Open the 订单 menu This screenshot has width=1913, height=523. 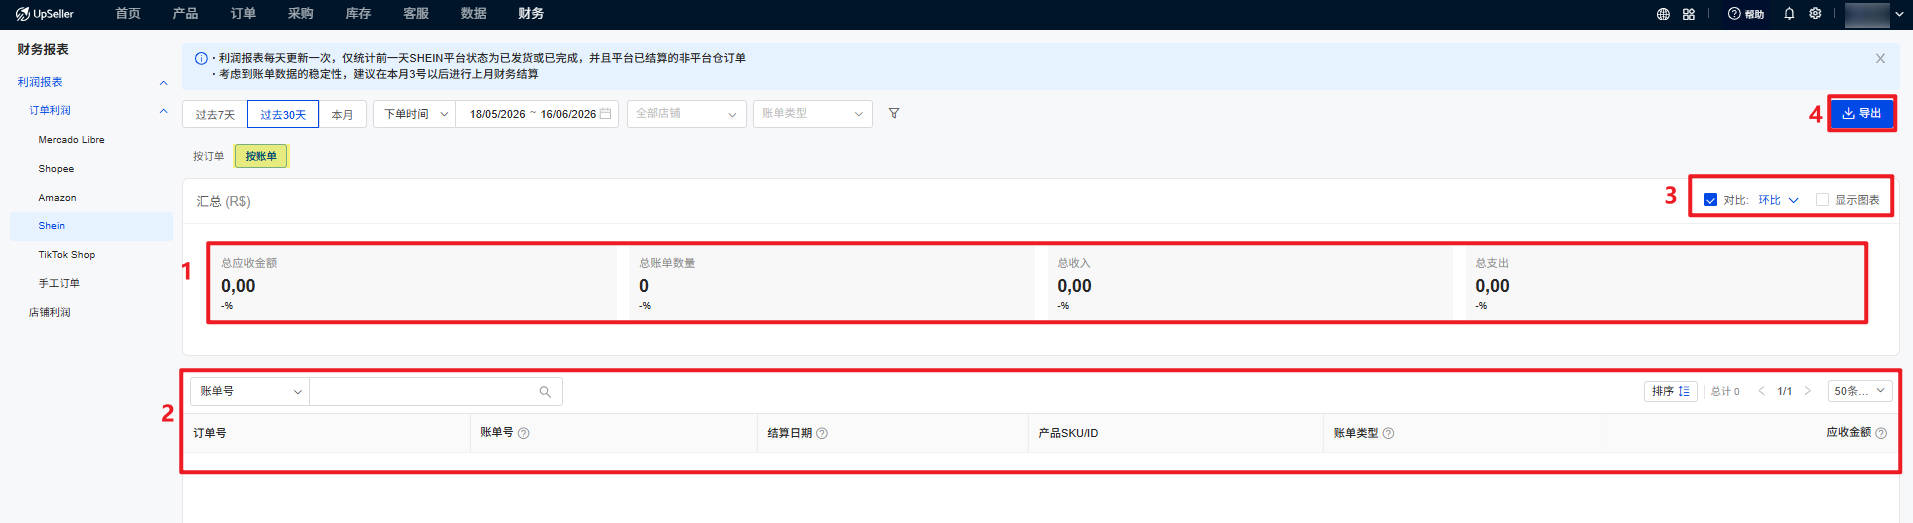coord(243,14)
